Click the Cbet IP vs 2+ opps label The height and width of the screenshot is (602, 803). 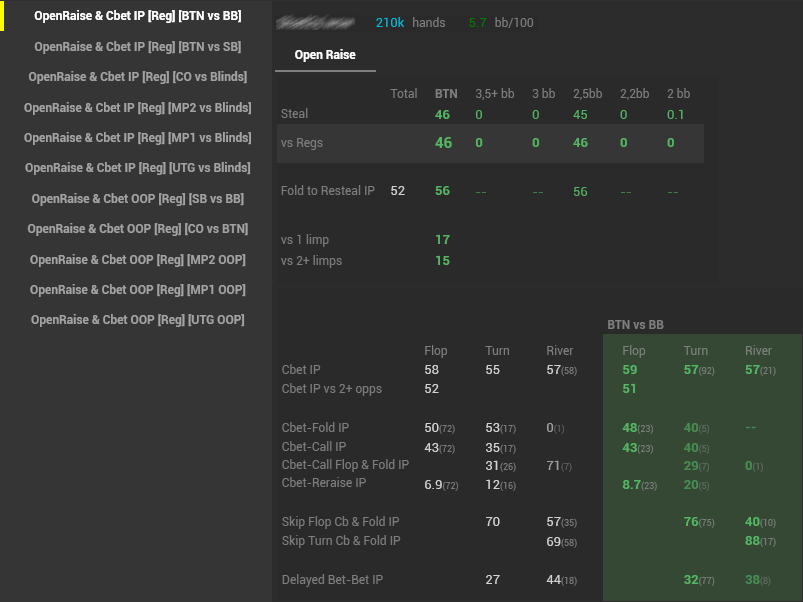tap(332, 389)
